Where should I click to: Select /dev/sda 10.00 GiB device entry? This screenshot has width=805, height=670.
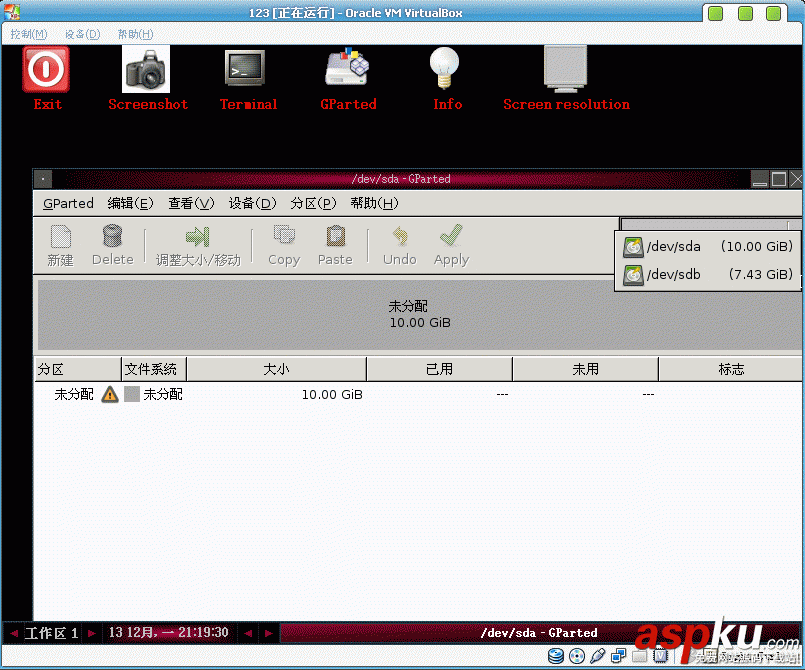tap(708, 247)
